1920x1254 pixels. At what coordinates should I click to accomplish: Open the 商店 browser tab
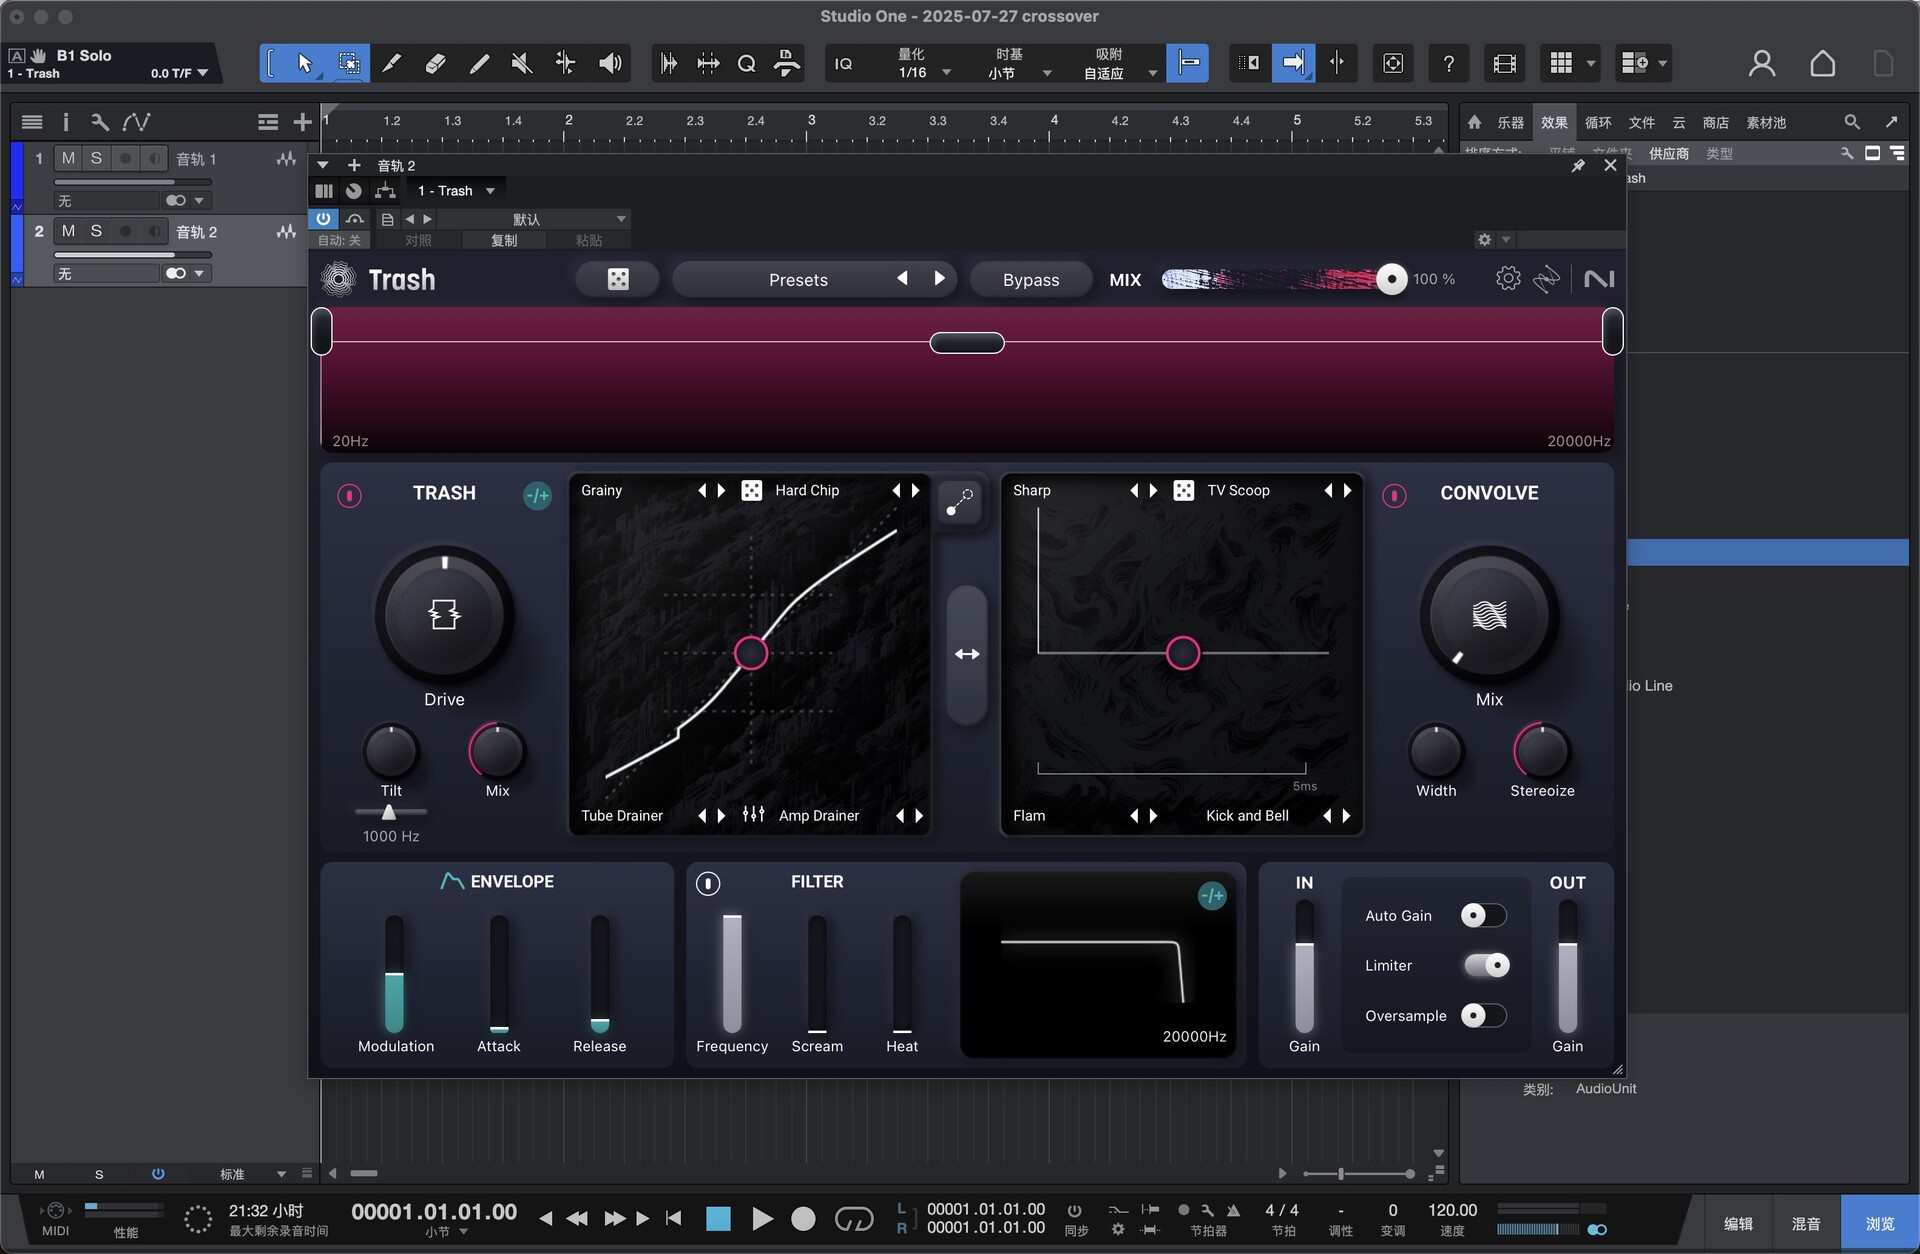[x=1716, y=123]
